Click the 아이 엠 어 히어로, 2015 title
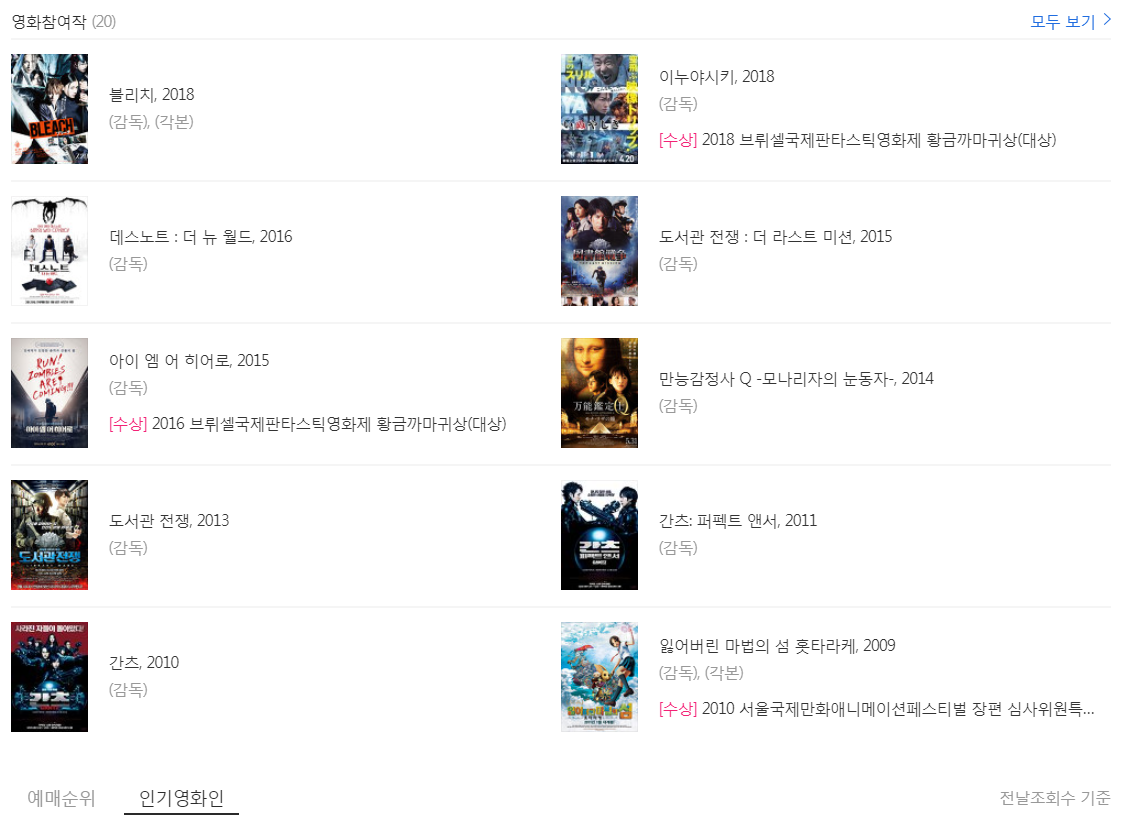 coord(189,360)
